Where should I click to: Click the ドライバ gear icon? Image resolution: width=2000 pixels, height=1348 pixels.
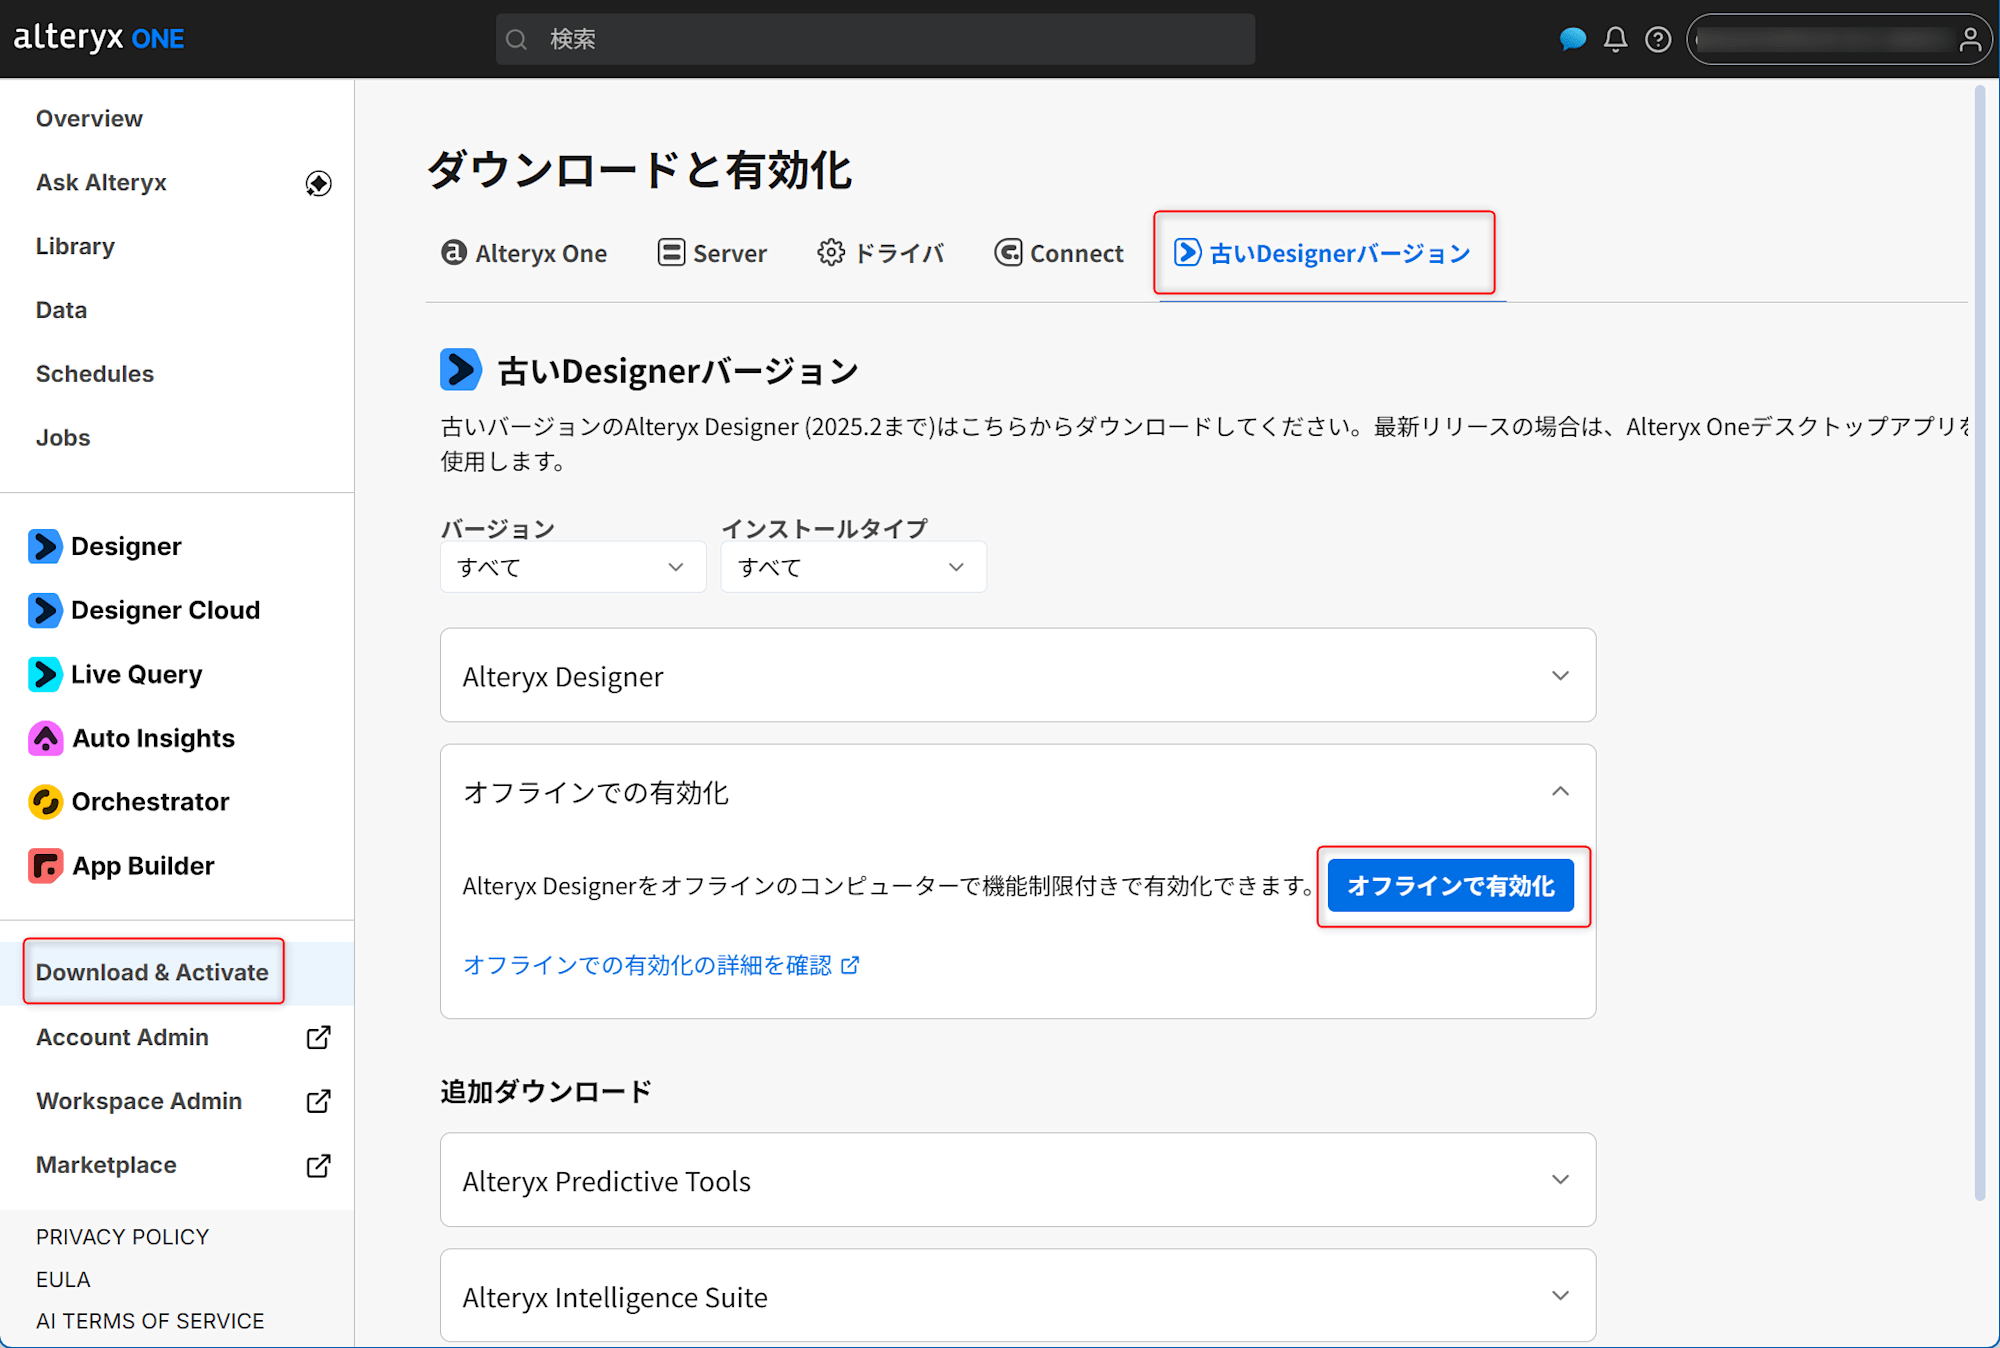tap(830, 252)
